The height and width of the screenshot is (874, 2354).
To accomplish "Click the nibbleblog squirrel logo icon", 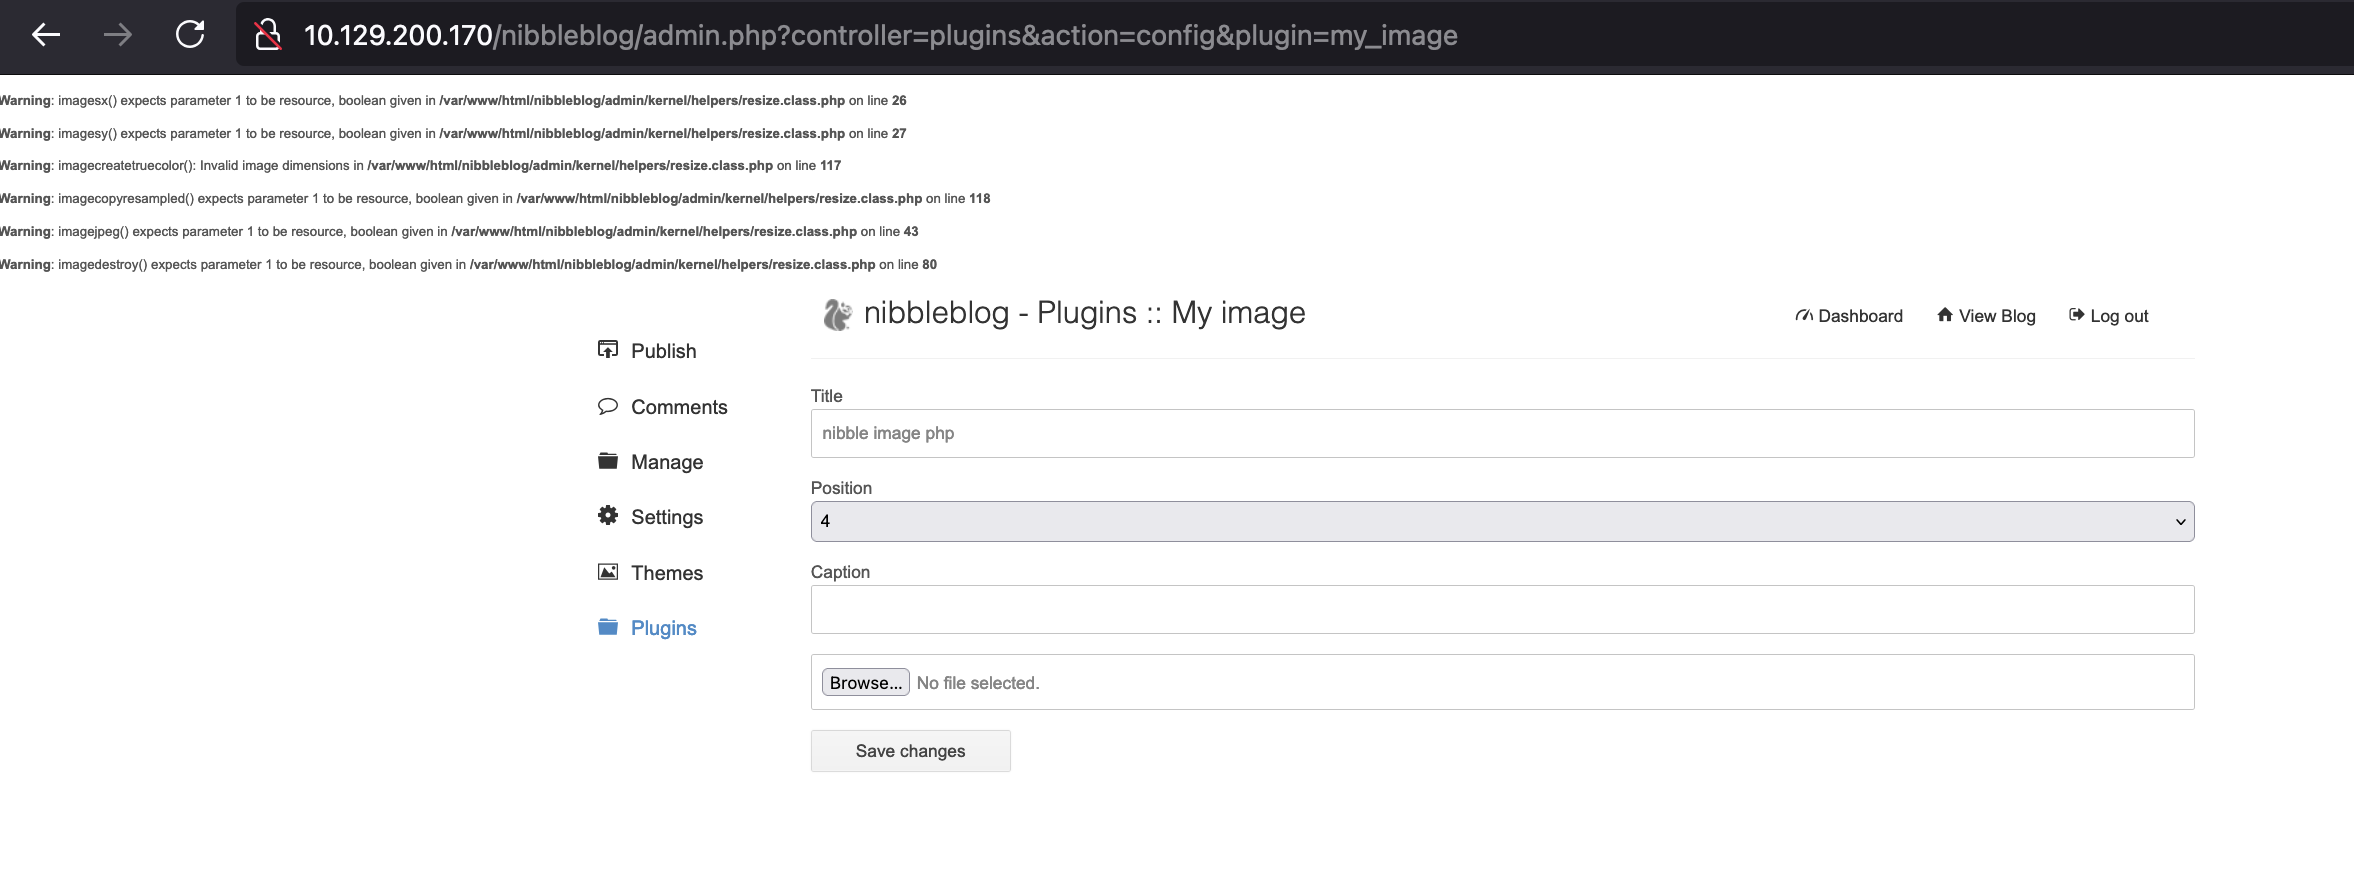I will click(x=837, y=314).
